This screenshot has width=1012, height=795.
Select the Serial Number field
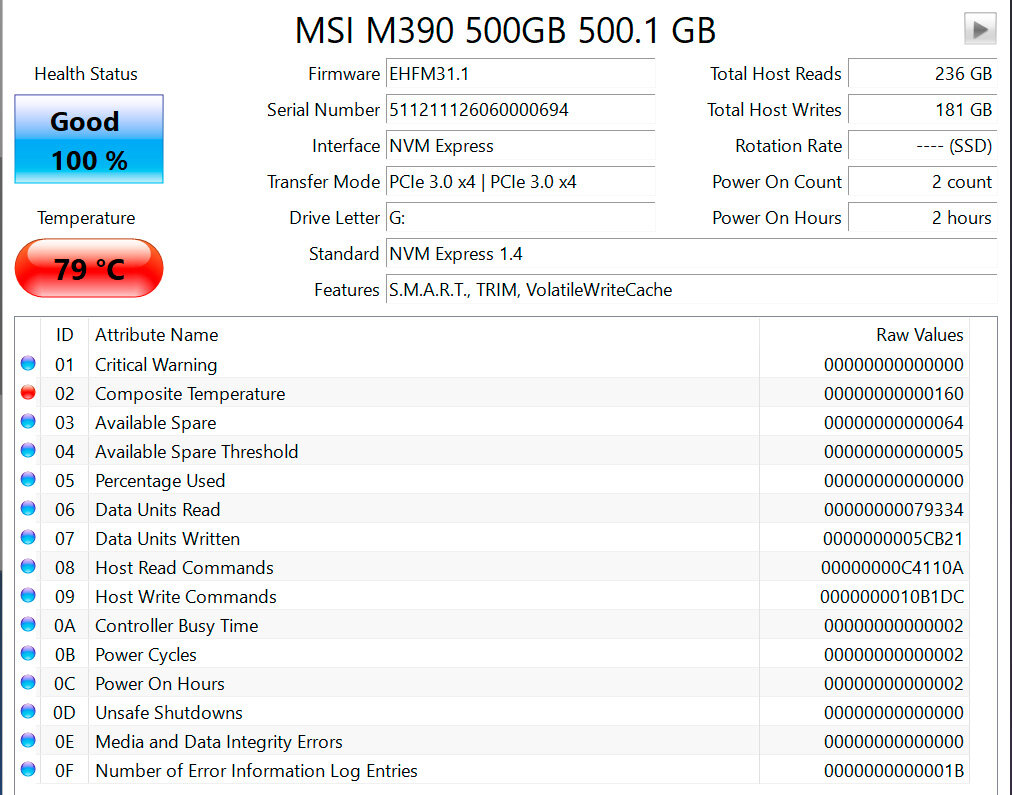click(520, 110)
